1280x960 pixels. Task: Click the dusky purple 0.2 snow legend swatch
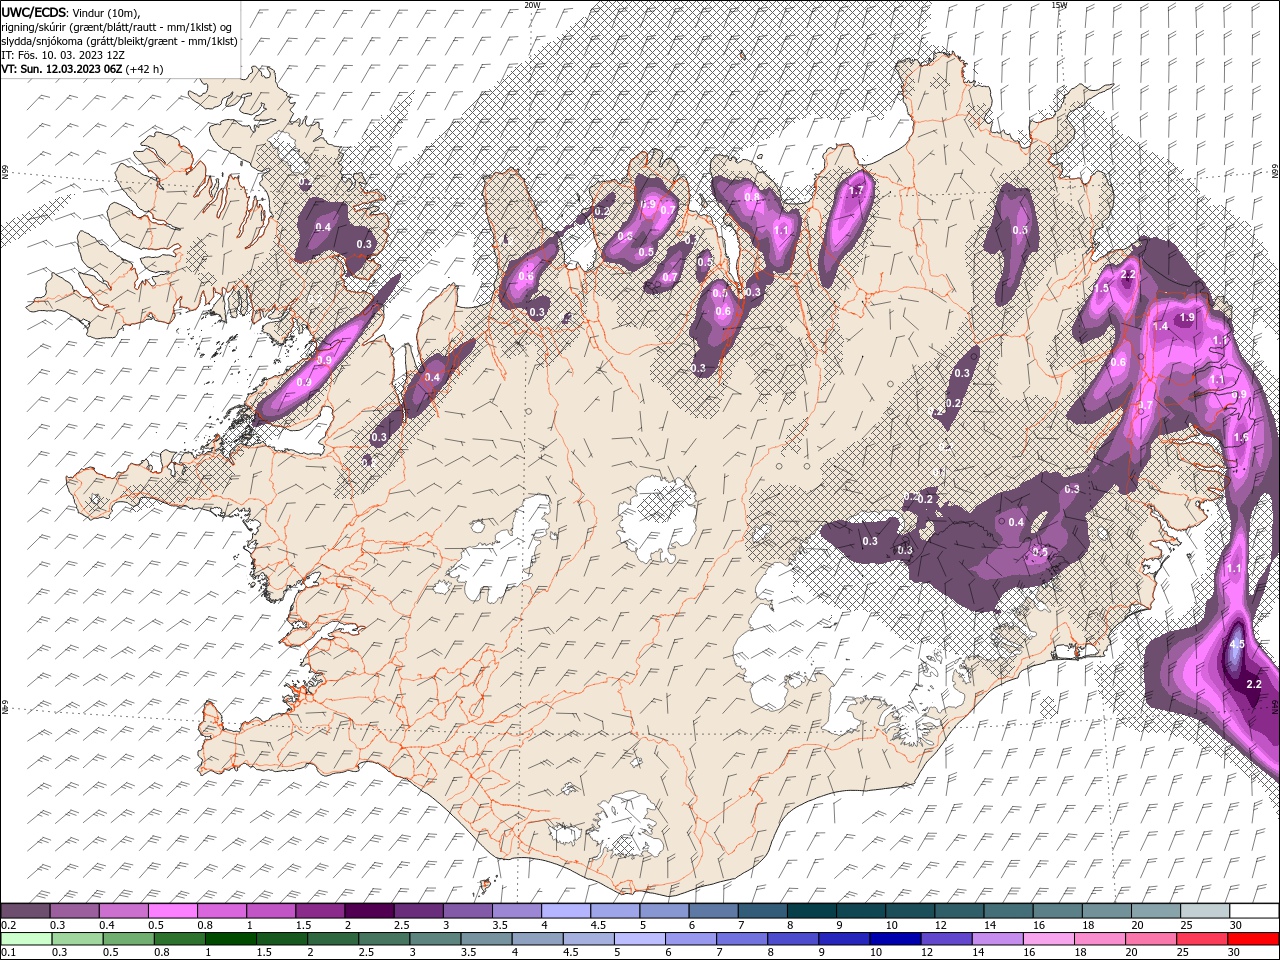26,911
